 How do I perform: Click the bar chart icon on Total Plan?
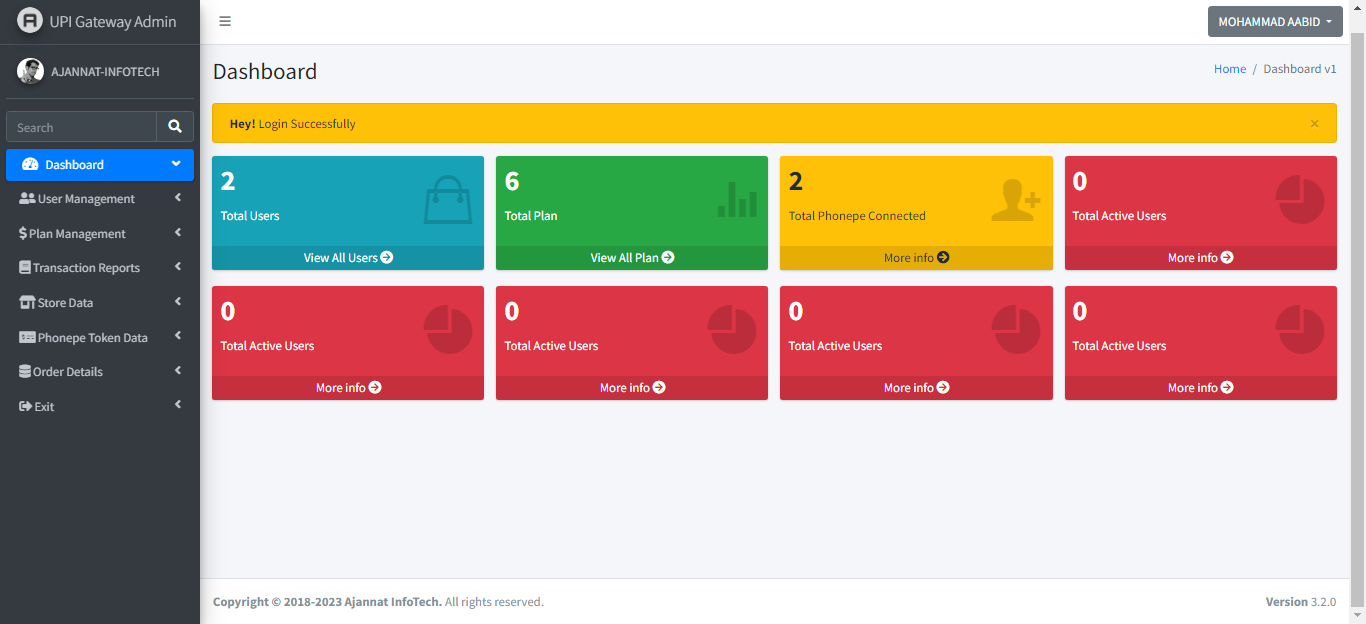(x=737, y=199)
